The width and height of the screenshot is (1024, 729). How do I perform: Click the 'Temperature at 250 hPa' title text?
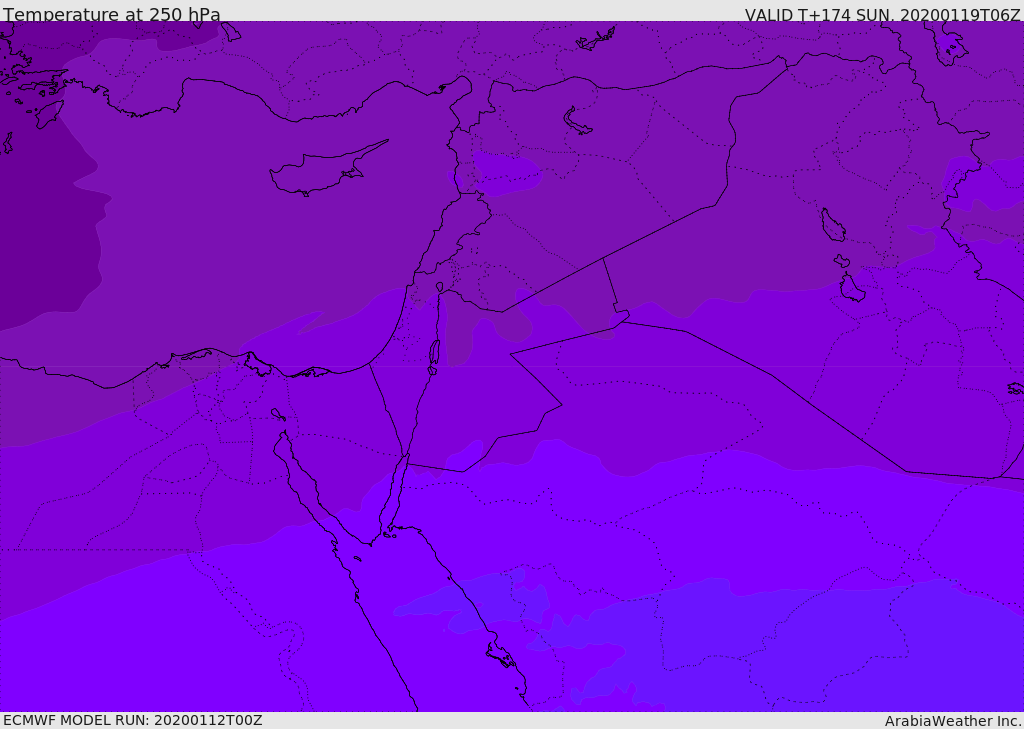pyautogui.click(x=112, y=14)
